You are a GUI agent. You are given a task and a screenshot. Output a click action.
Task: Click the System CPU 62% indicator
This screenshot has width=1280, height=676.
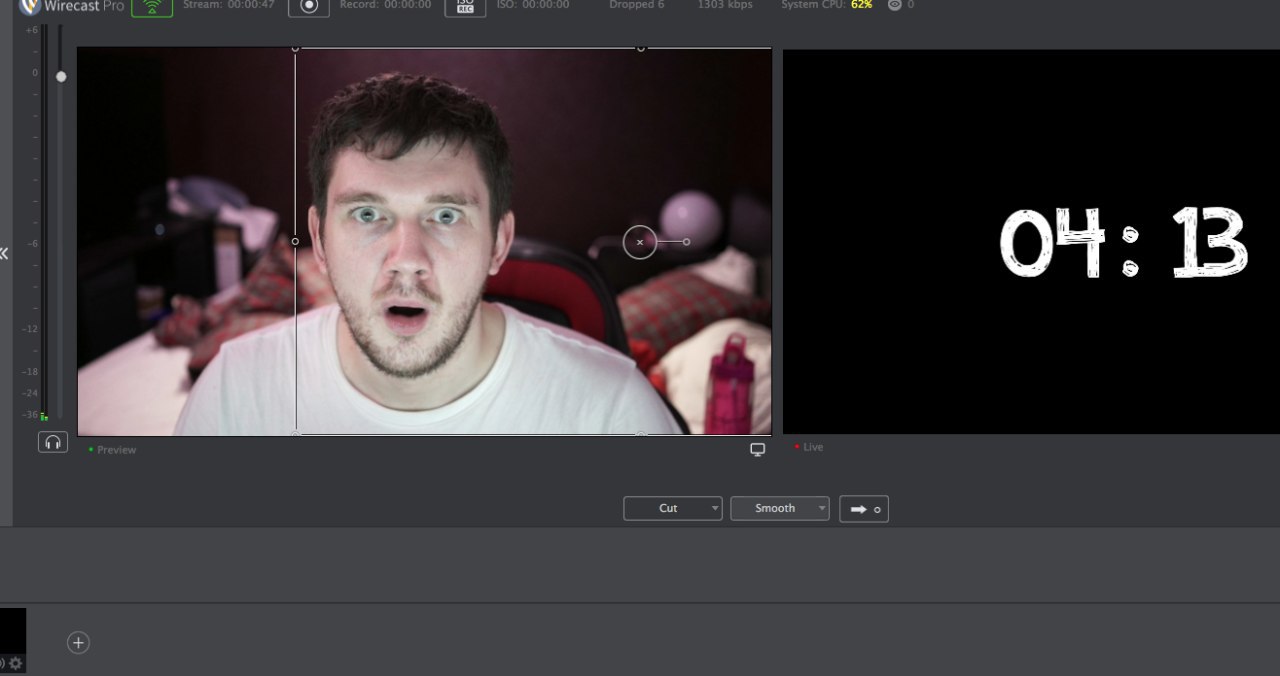827,5
